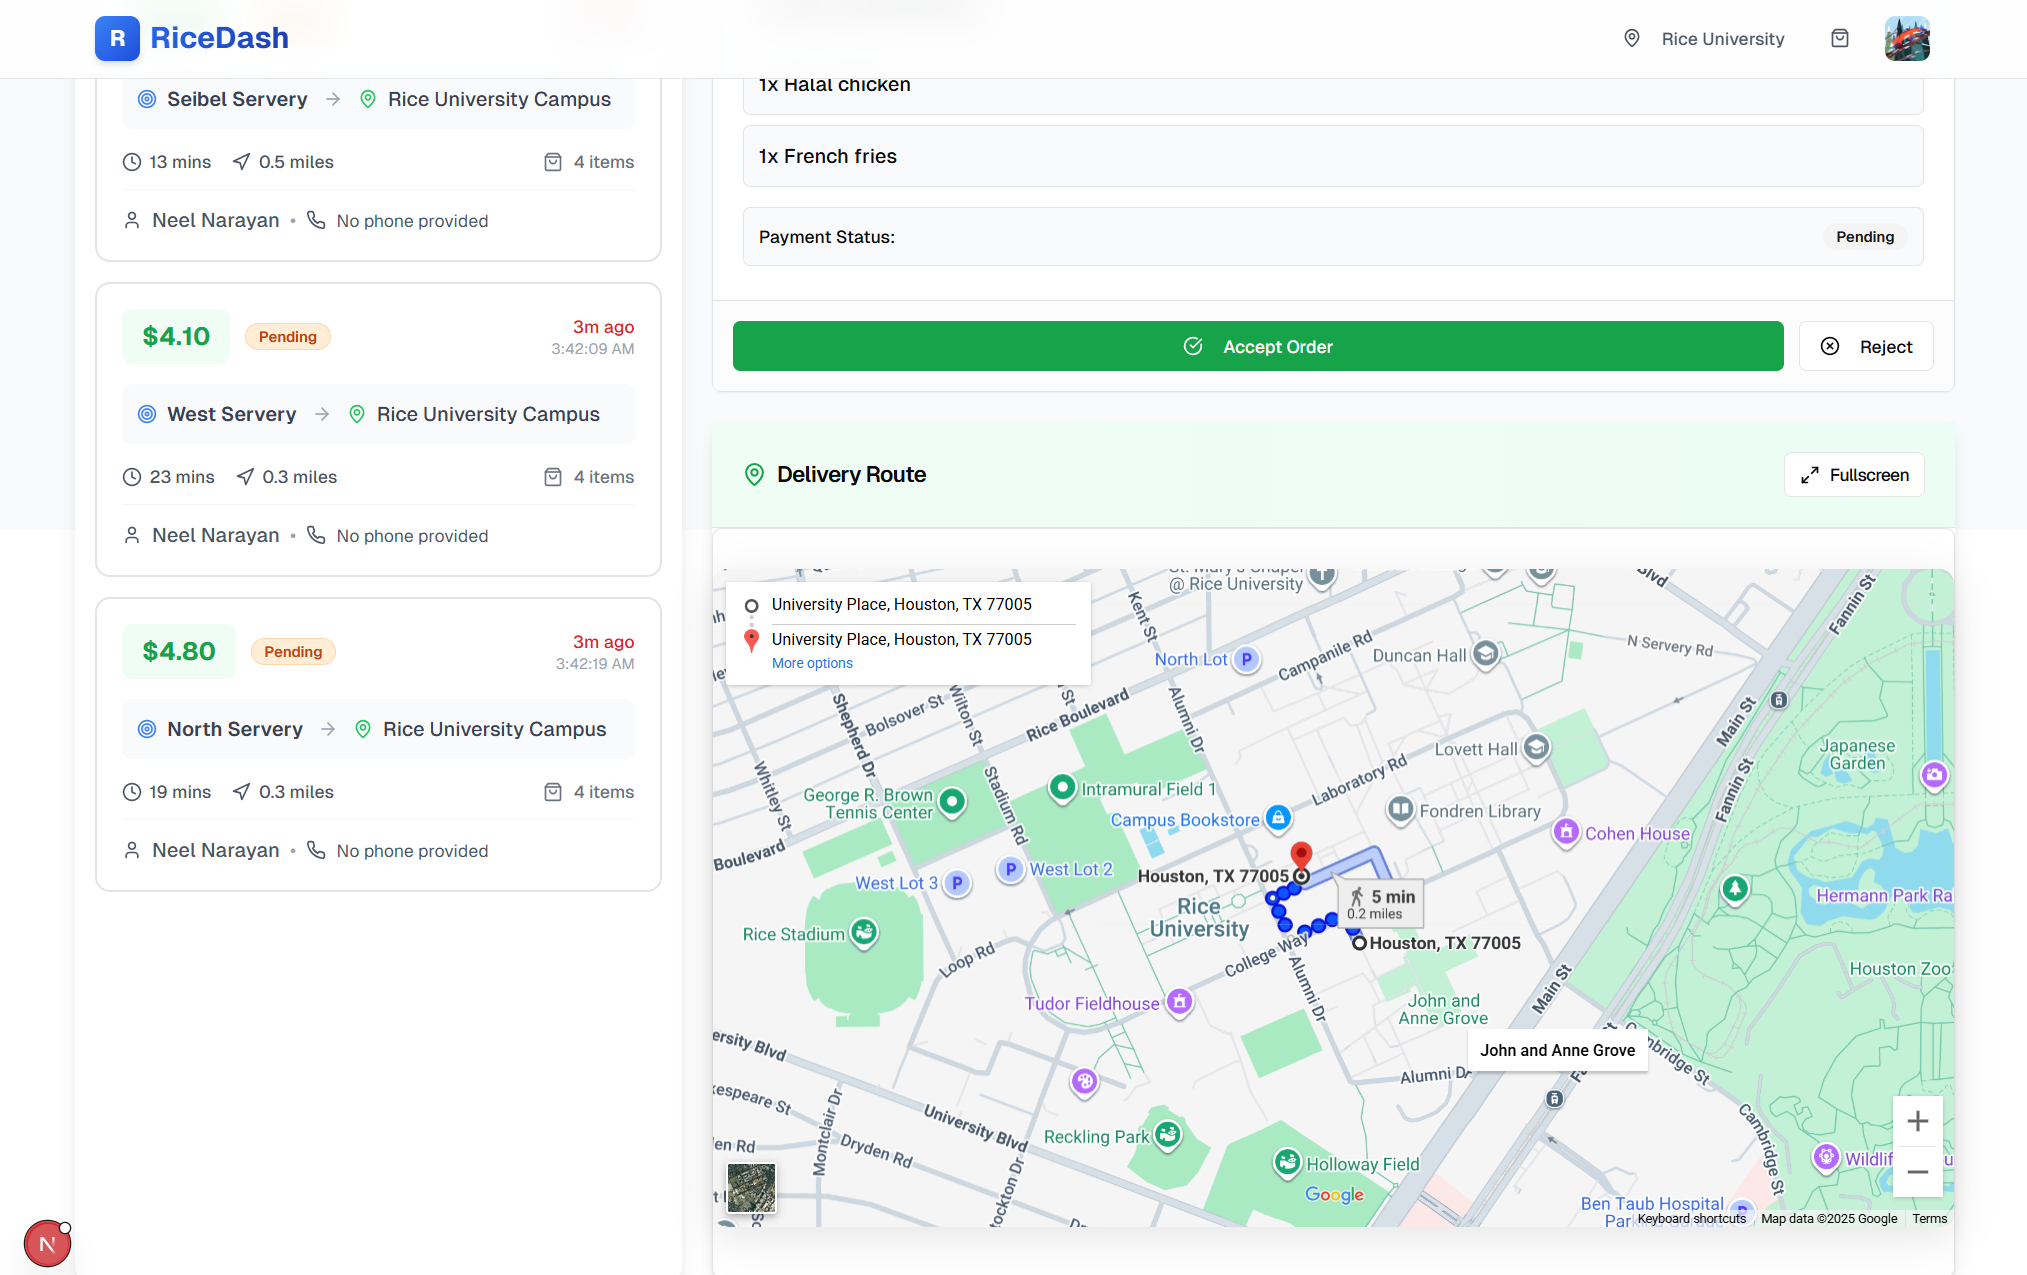Image resolution: width=2027 pixels, height=1275 pixels.
Task: Click the North Lot parking icon
Action: (1246, 659)
